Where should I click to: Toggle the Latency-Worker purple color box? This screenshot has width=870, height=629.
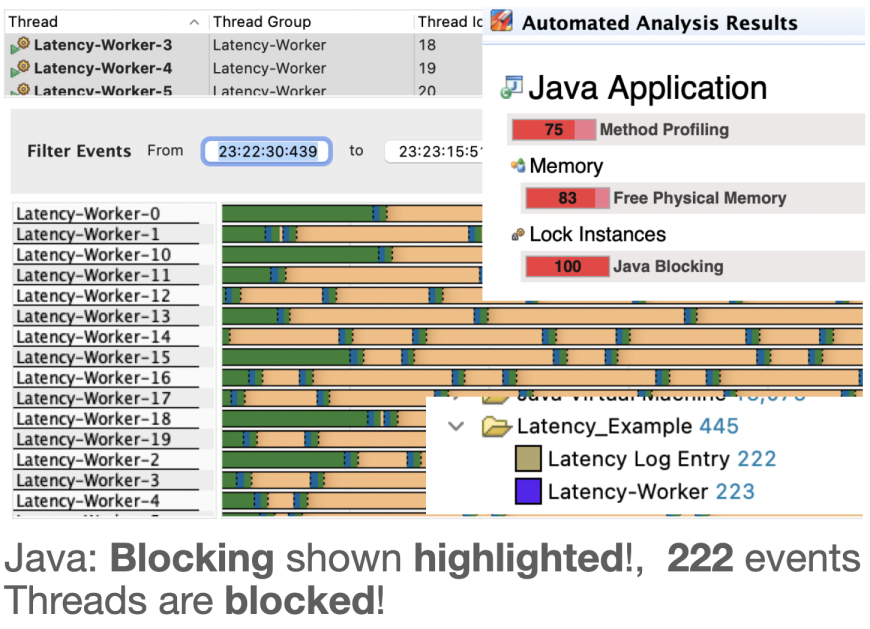click(x=528, y=491)
